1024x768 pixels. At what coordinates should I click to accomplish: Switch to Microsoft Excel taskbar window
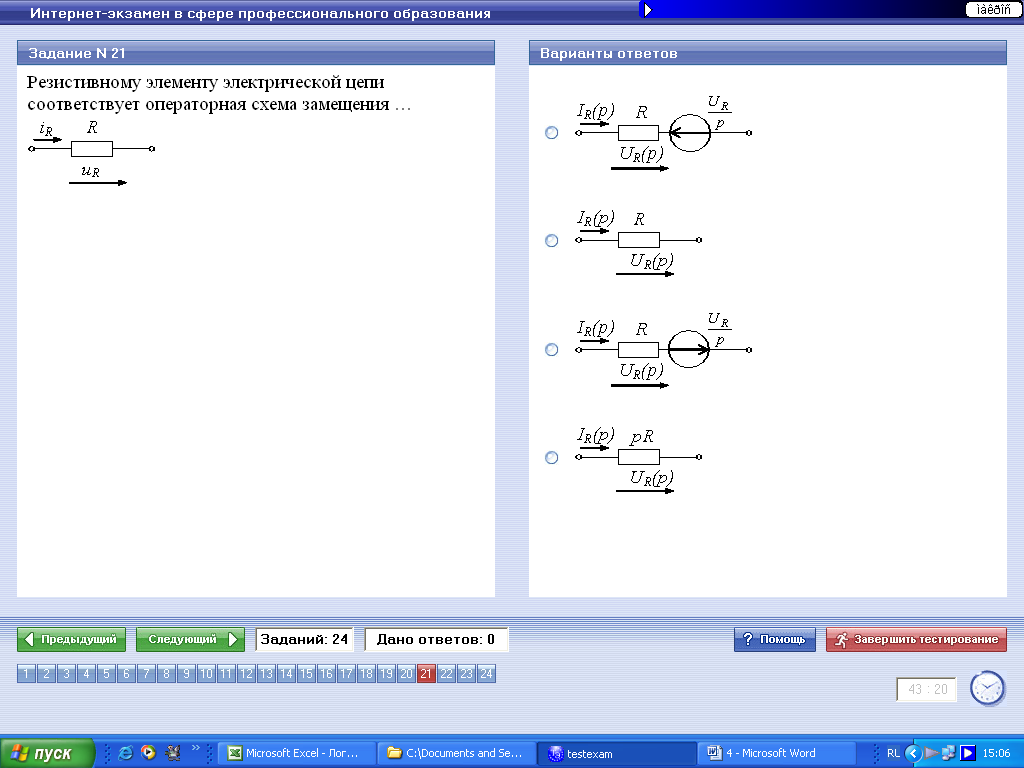point(297,753)
